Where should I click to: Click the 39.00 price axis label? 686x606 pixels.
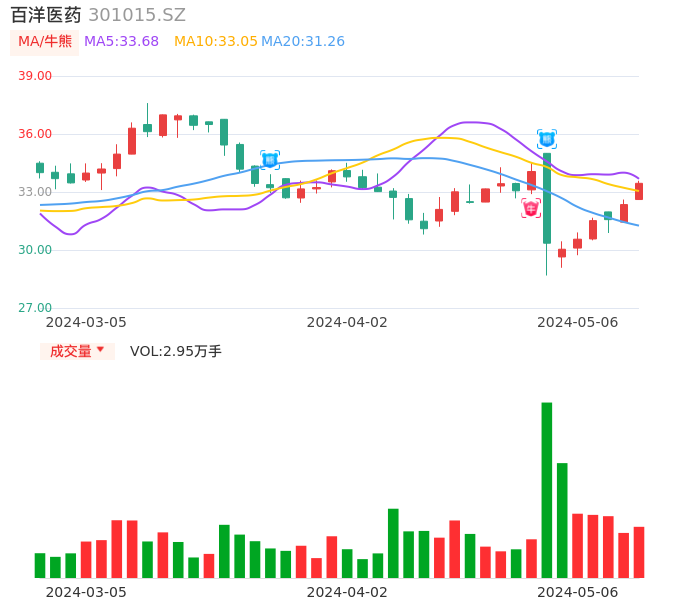(x=35, y=76)
